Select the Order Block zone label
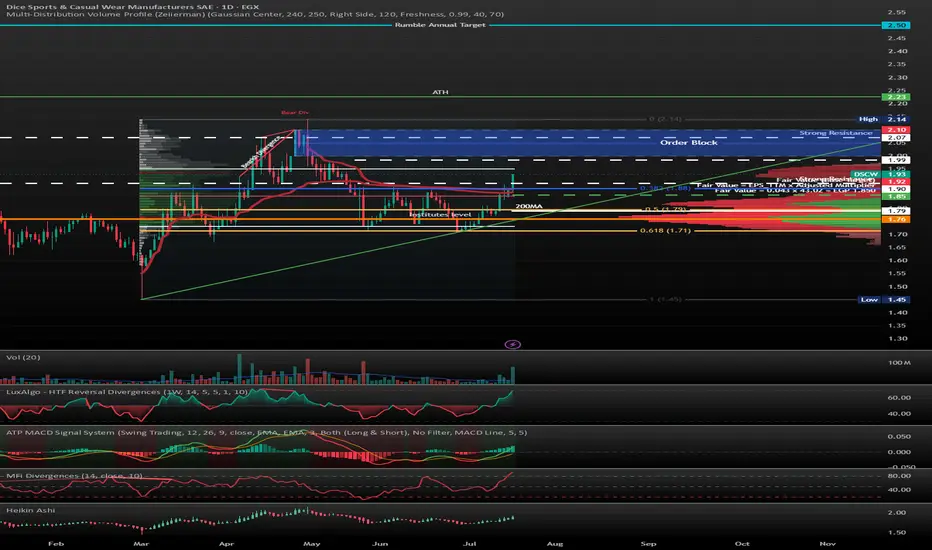The image size is (932, 550). click(688, 143)
